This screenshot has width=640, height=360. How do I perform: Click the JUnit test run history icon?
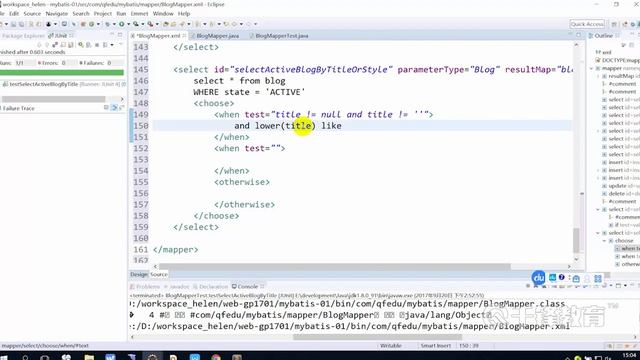coord(105,44)
